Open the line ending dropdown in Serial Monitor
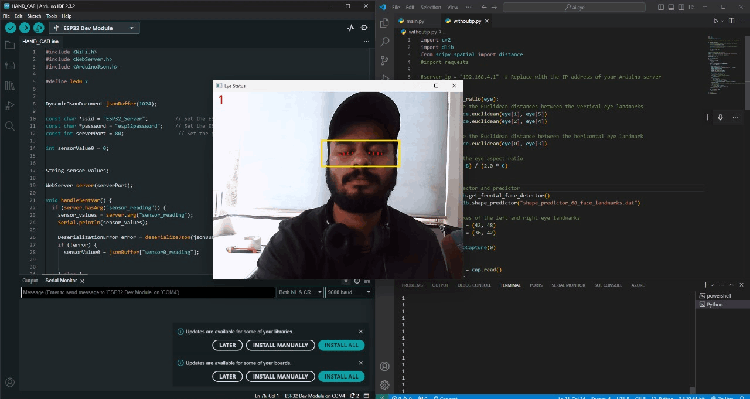The height and width of the screenshot is (399, 750). [299, 292]
